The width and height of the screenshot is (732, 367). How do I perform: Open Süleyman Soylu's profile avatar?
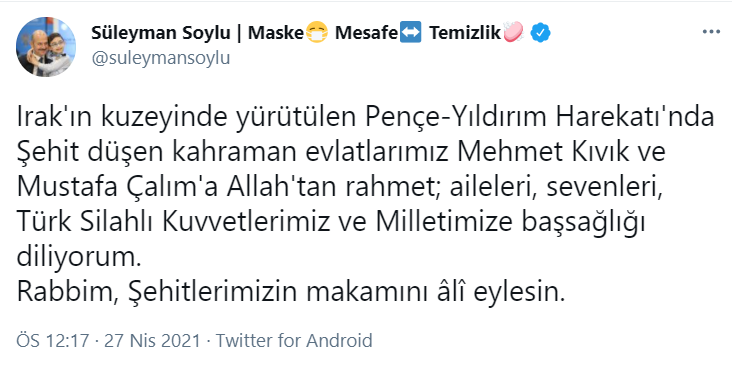coord(46,47)
